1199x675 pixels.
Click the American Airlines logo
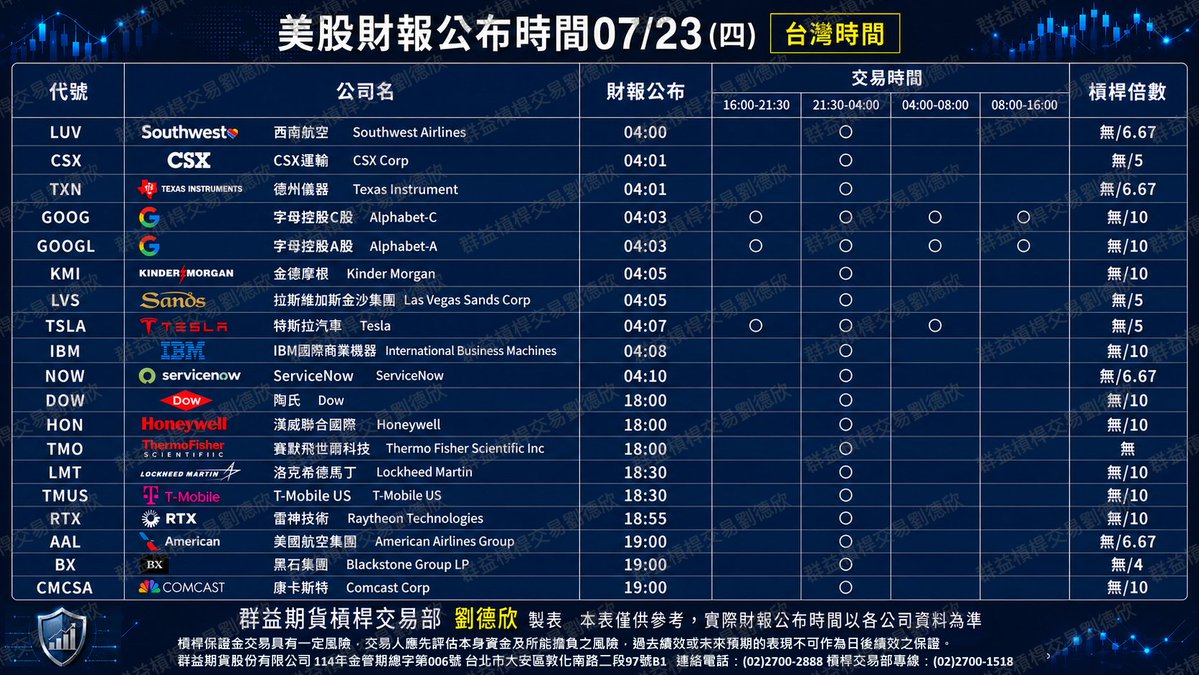point(180,541)
